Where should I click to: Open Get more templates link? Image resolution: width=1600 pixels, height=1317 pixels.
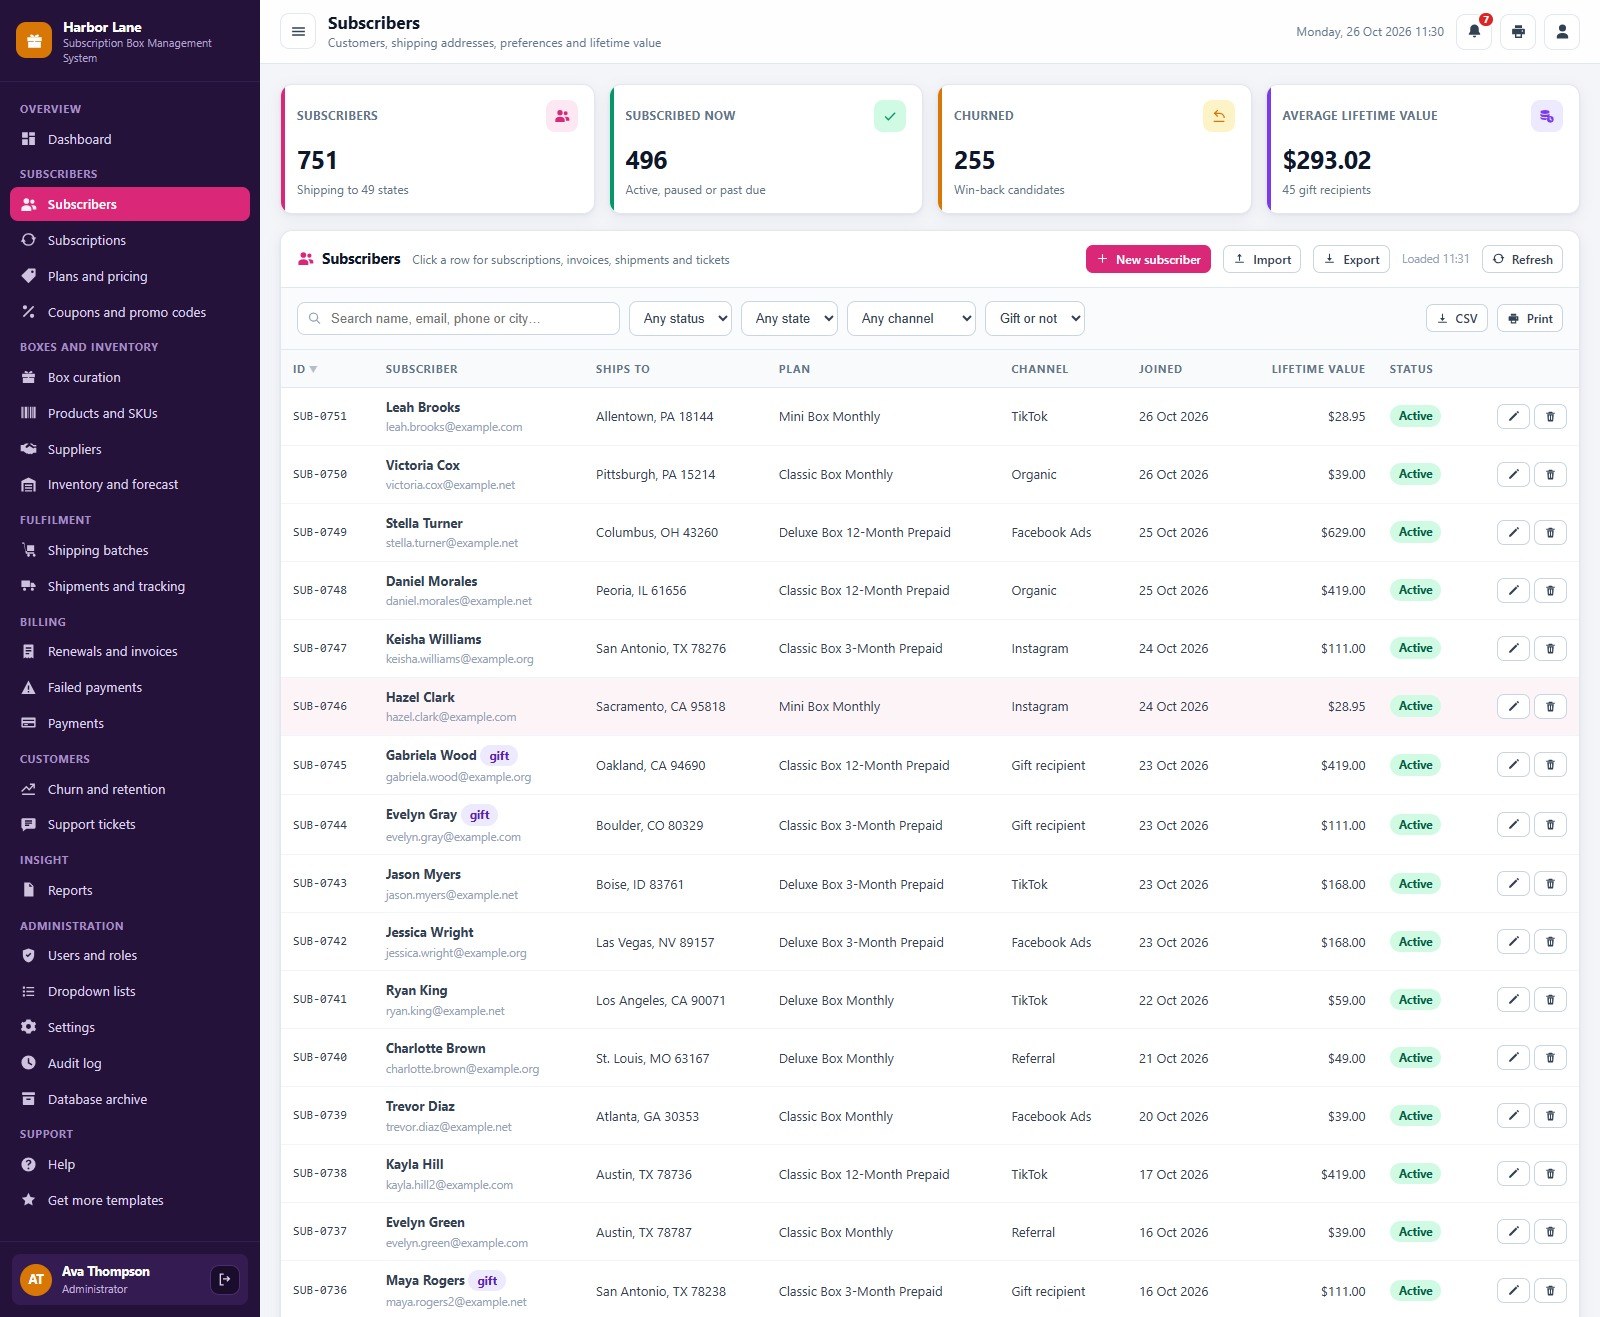coord(130,1200)
